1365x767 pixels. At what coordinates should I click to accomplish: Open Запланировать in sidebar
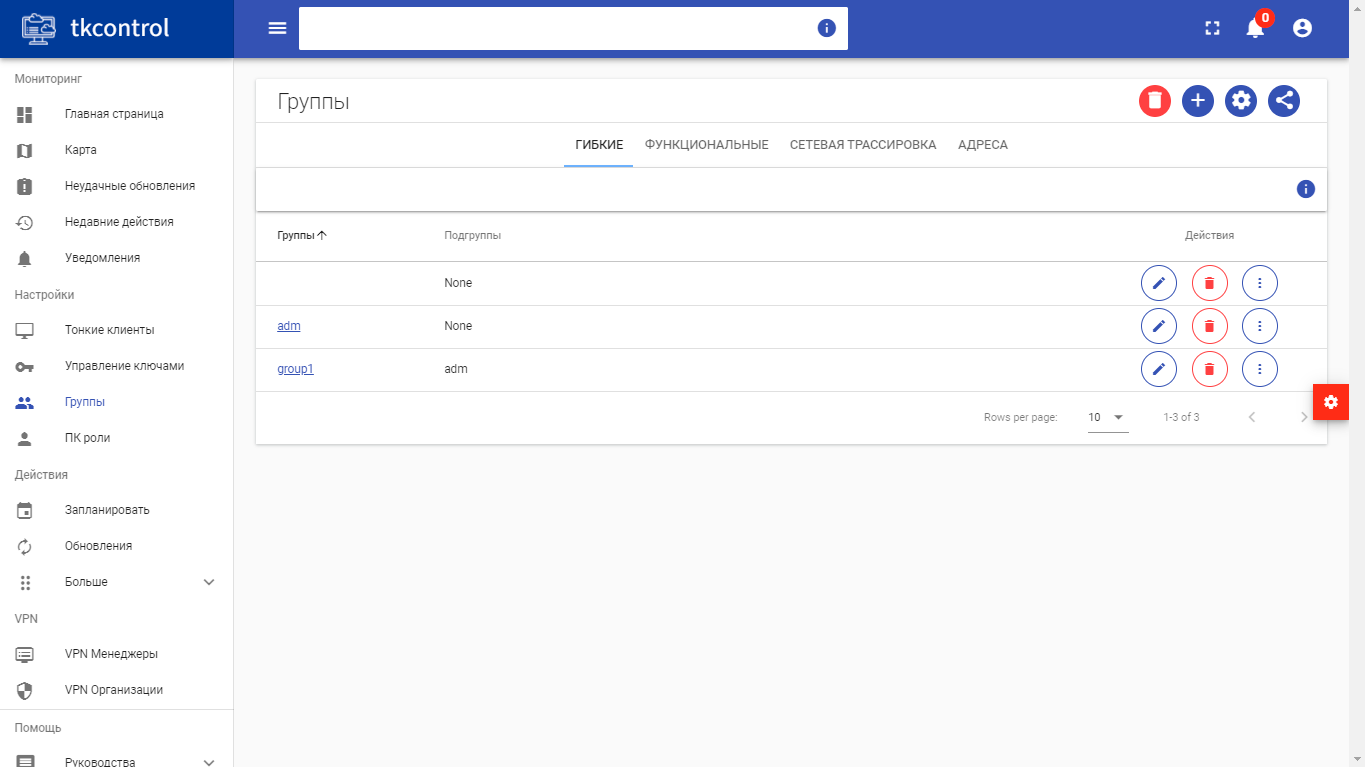pyautogui.click(x=116, y=510)
